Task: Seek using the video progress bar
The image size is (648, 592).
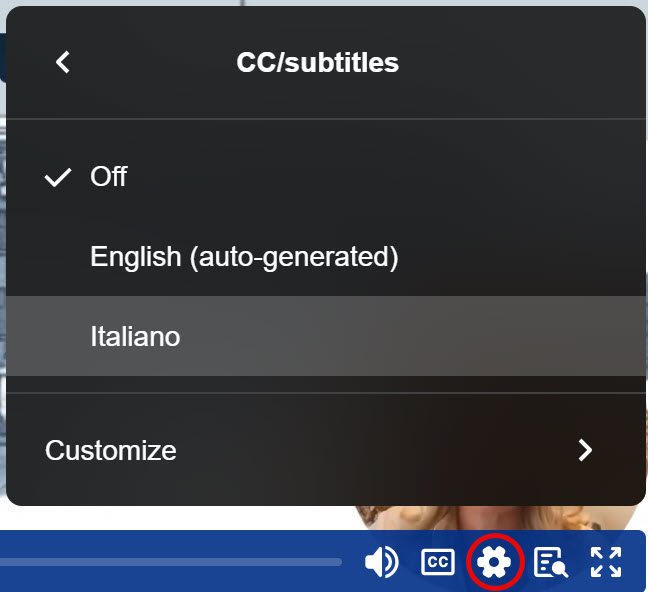Action: click(x=170, y=562)
